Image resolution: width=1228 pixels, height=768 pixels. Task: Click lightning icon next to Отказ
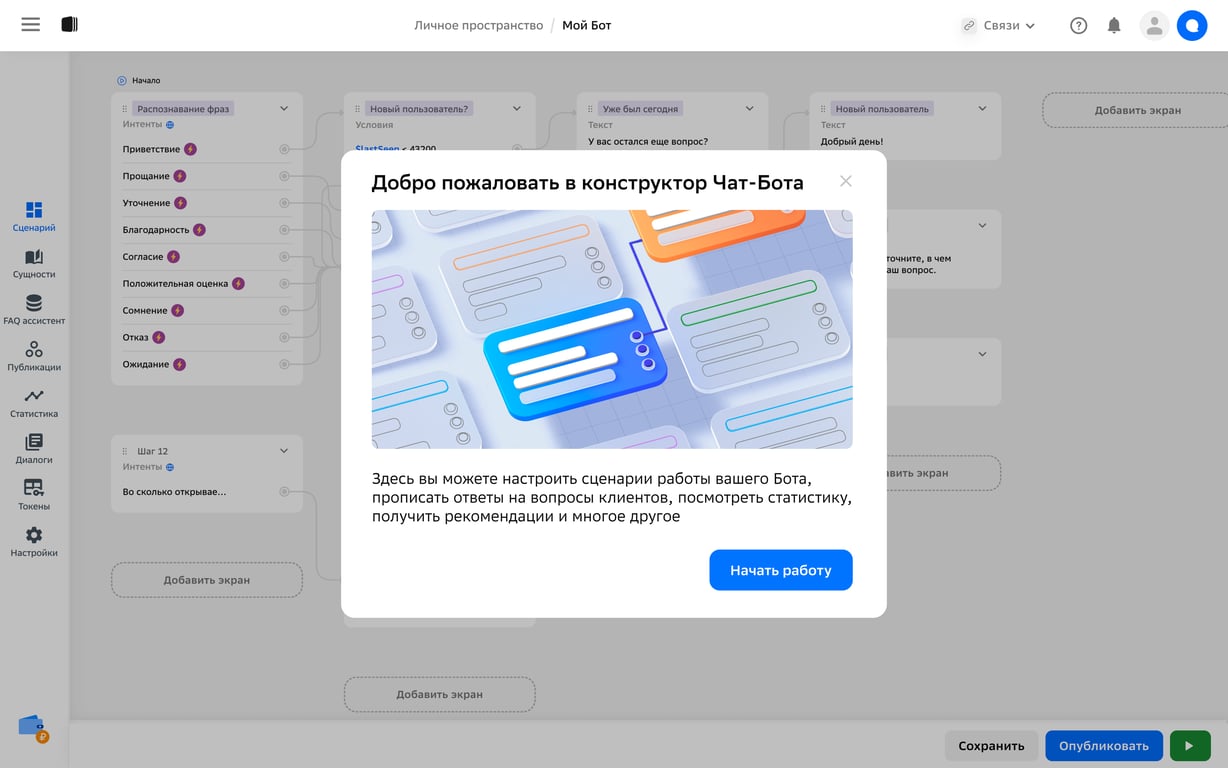[158, 338]
